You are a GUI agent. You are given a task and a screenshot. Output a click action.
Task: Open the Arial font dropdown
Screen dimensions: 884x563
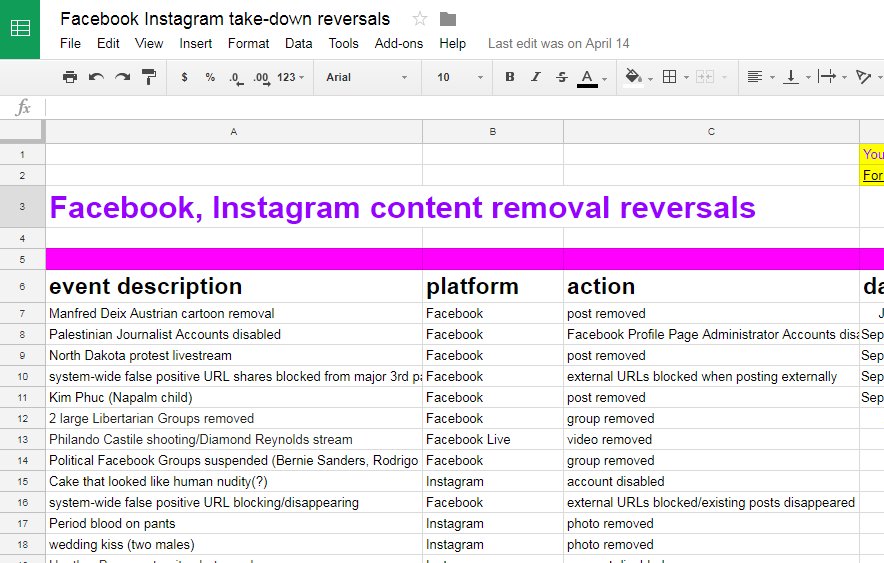(366, 77)
